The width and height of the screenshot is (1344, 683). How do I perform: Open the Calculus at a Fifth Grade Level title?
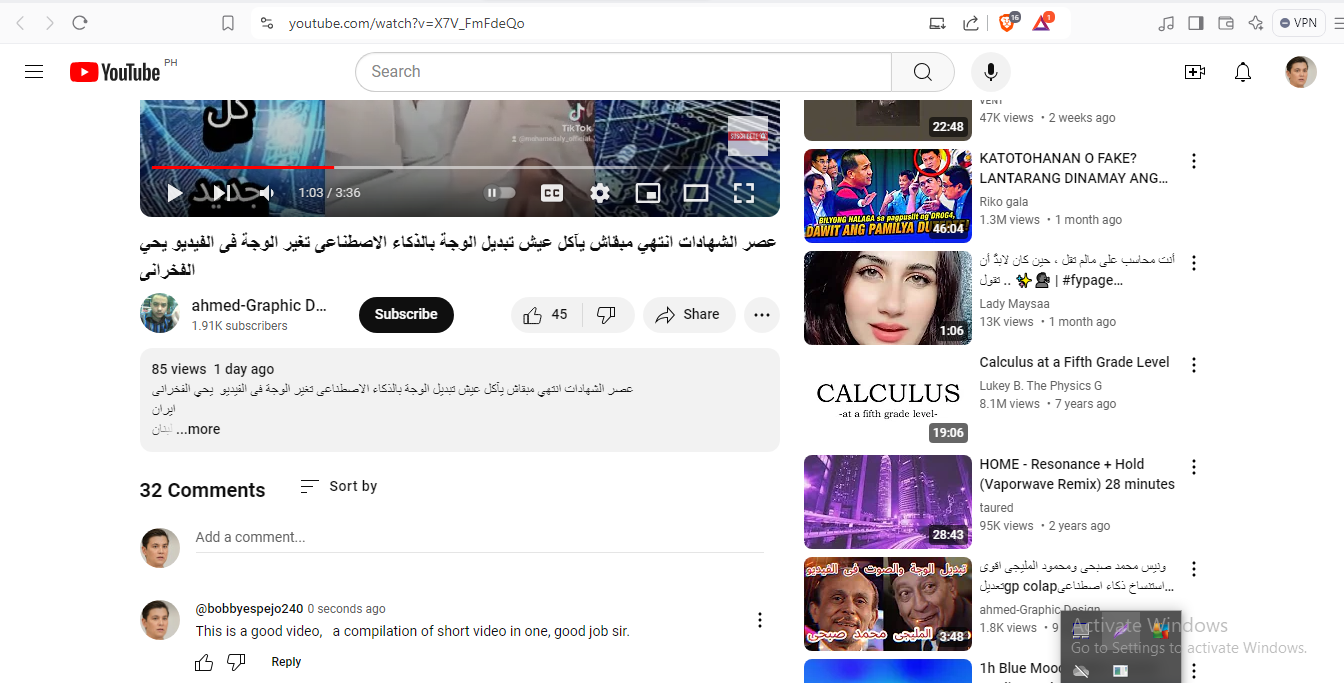click(x=1074, y=362)
